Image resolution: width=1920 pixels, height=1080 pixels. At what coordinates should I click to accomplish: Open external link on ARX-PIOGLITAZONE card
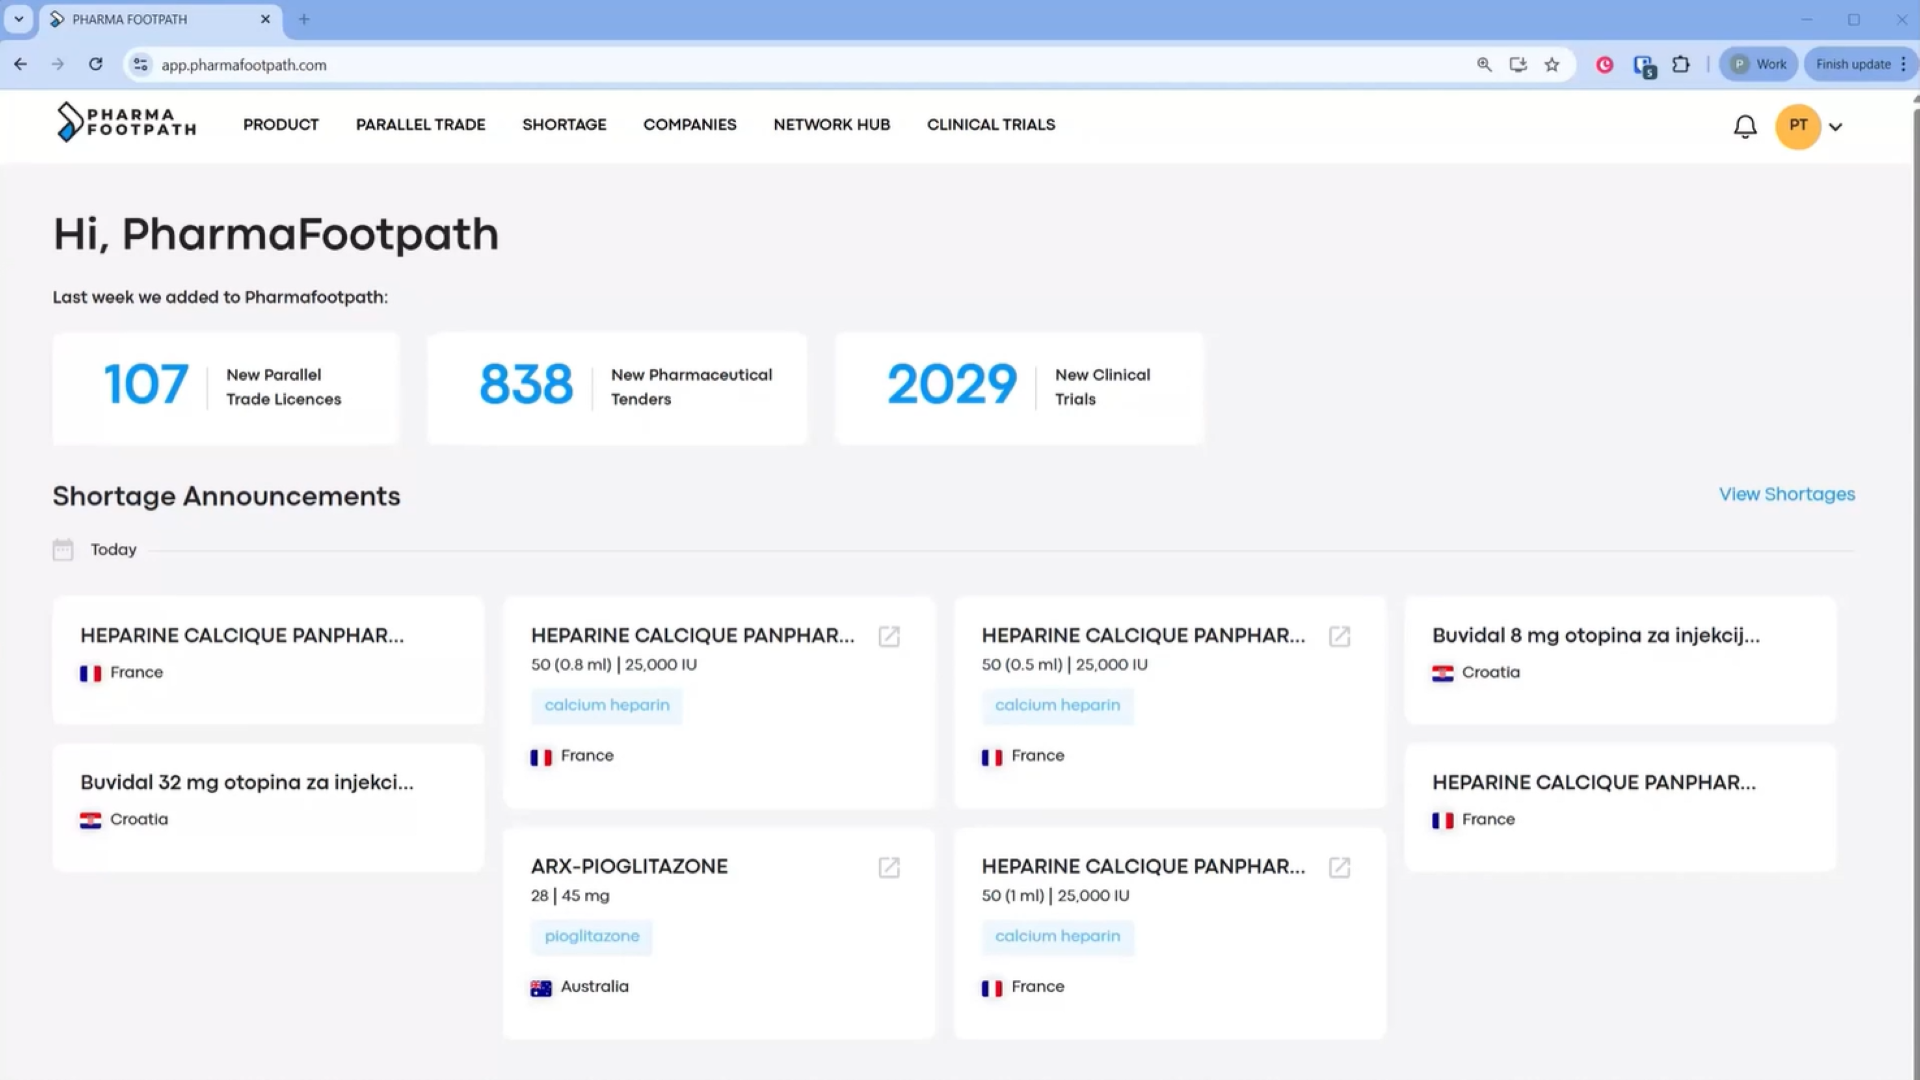point(888,867)
